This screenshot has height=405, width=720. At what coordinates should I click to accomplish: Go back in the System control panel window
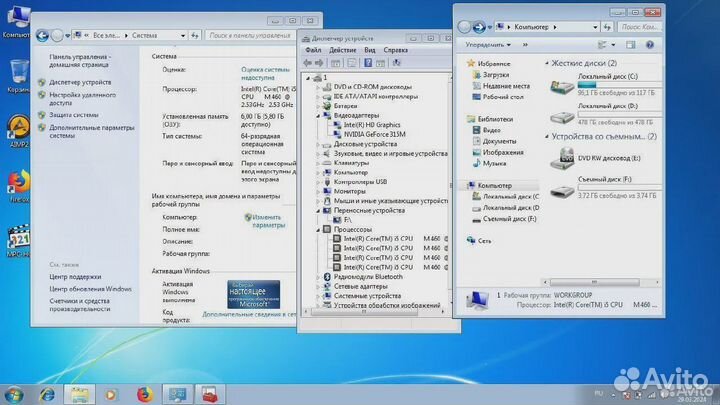[x=42, y=35]
